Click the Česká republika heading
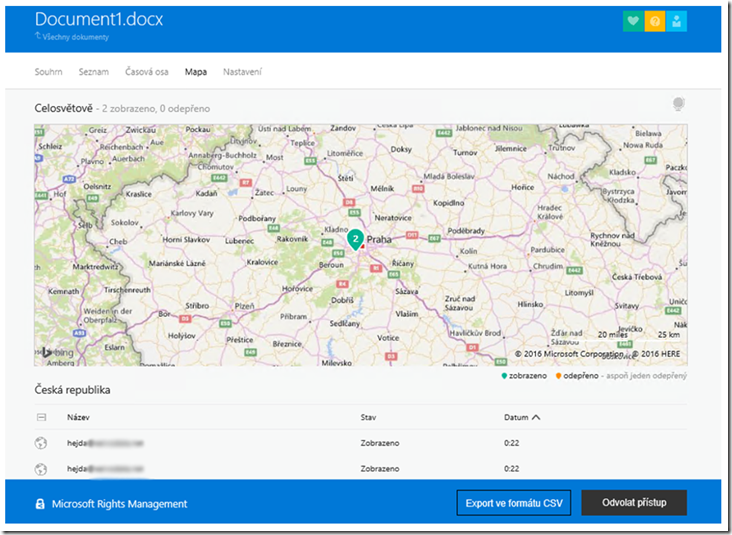The width and height of the screenshot is (732, 535). 72,390
